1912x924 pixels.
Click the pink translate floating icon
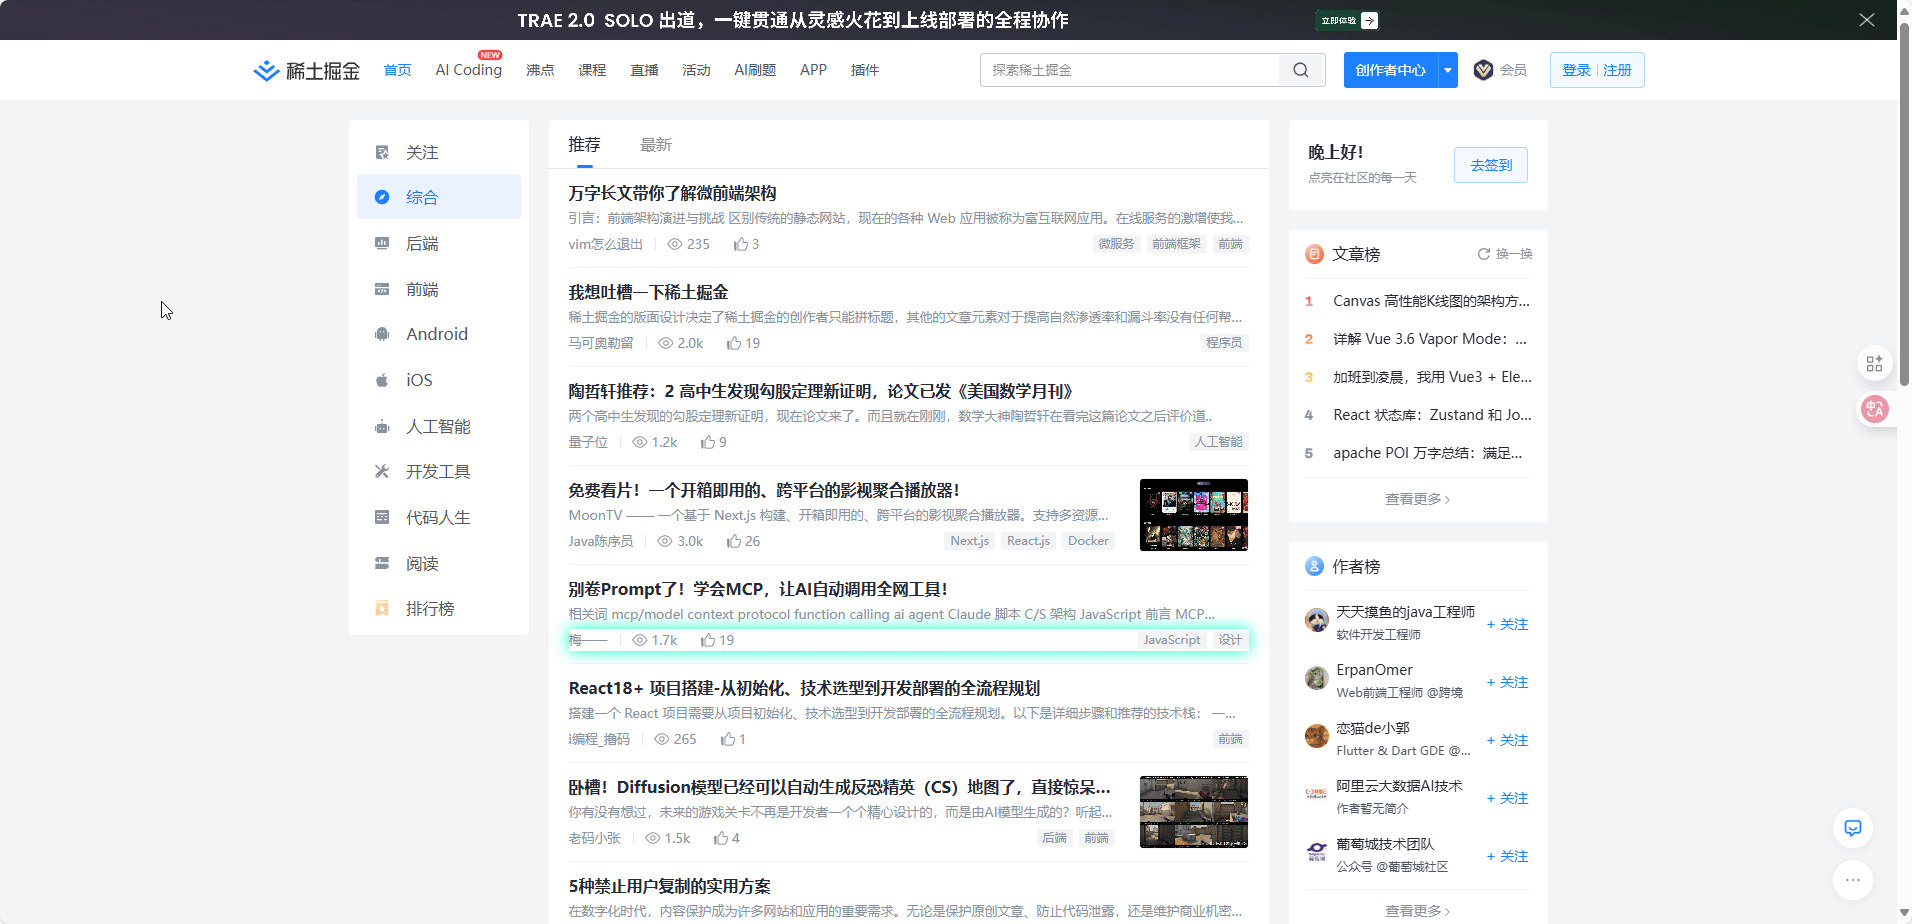(1875, 409)
